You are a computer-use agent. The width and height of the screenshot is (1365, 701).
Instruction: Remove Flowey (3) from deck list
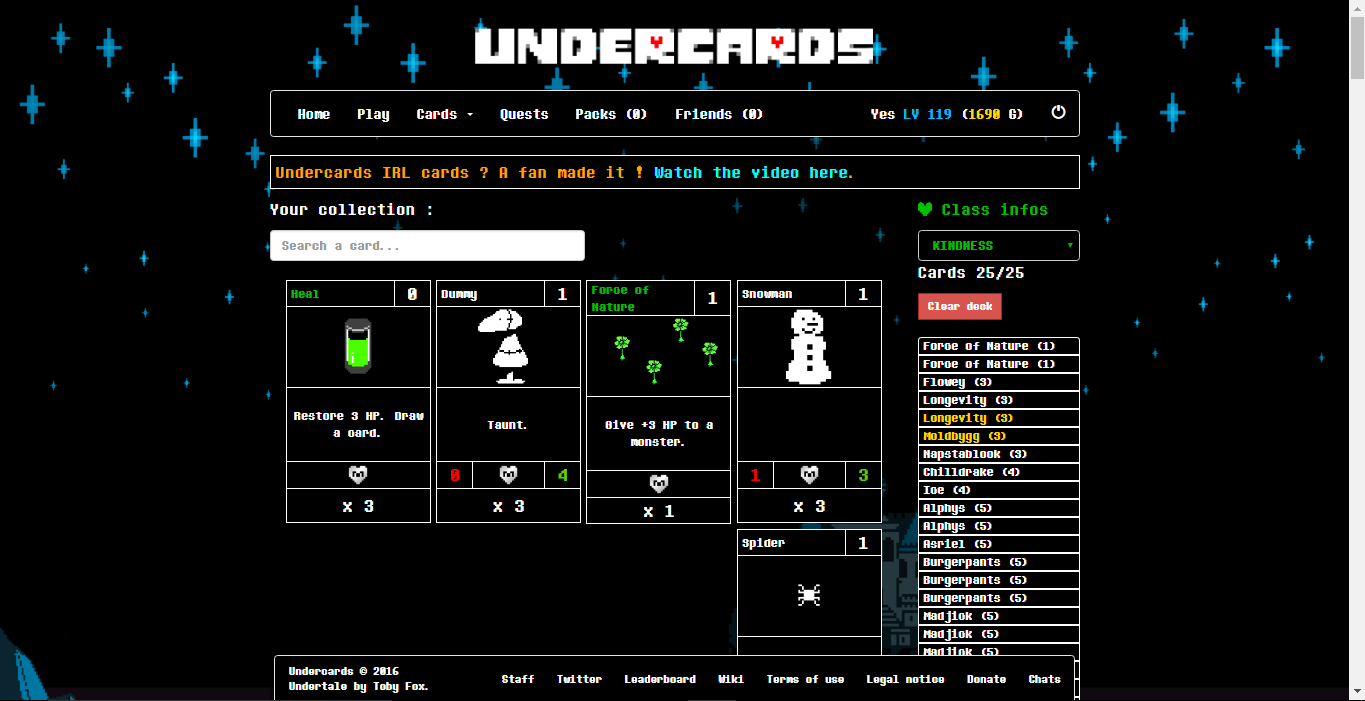tap(999, 382)
